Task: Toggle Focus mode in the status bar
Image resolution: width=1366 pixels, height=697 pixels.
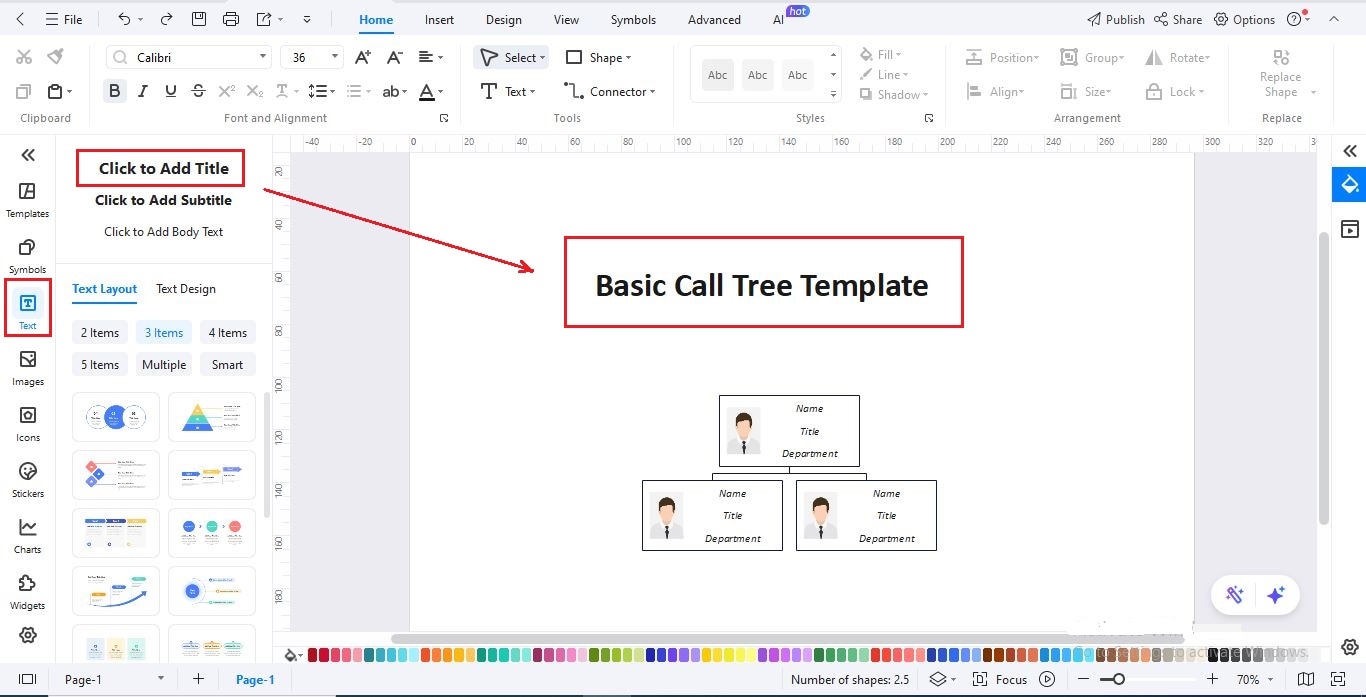Action: click(x=1001, y=679)
